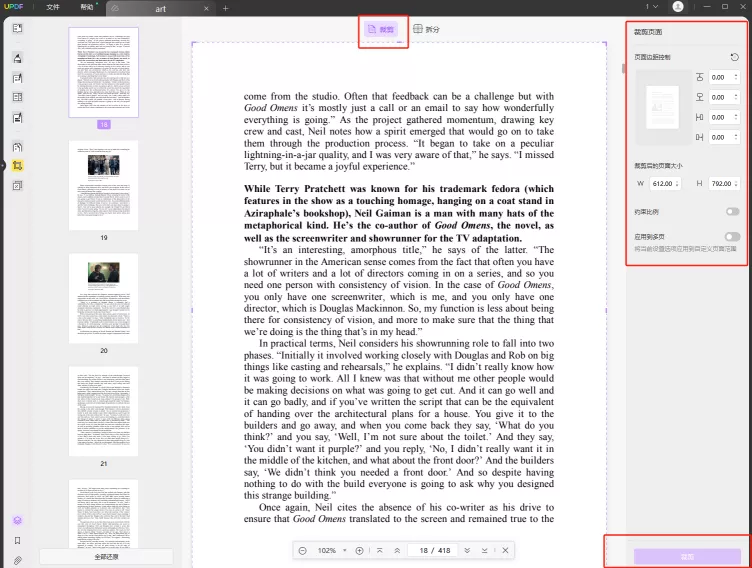Image resolution: width=752 pixels, height=568 pixels.
Task: Select the Crop mode tab at top
Action: click(x=381, y=29)
